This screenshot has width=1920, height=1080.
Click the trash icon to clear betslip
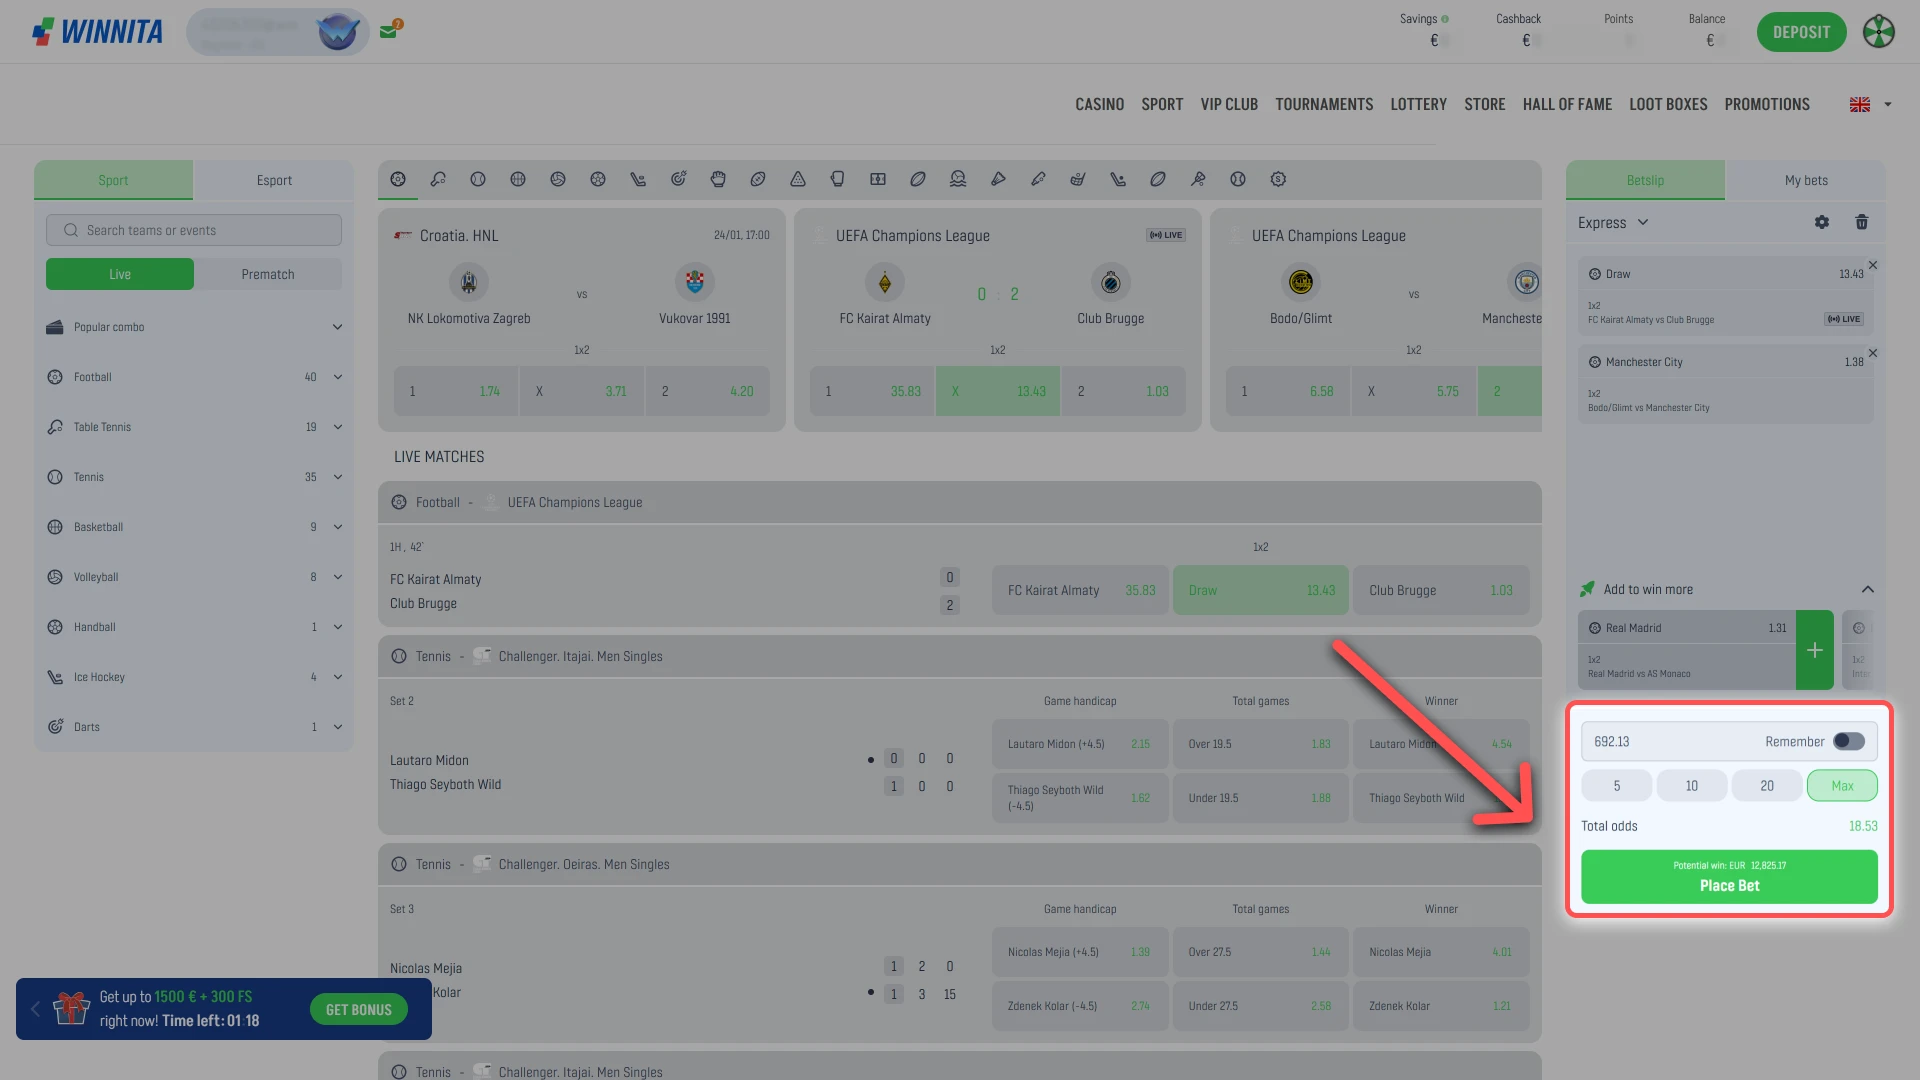point(1861,222)
